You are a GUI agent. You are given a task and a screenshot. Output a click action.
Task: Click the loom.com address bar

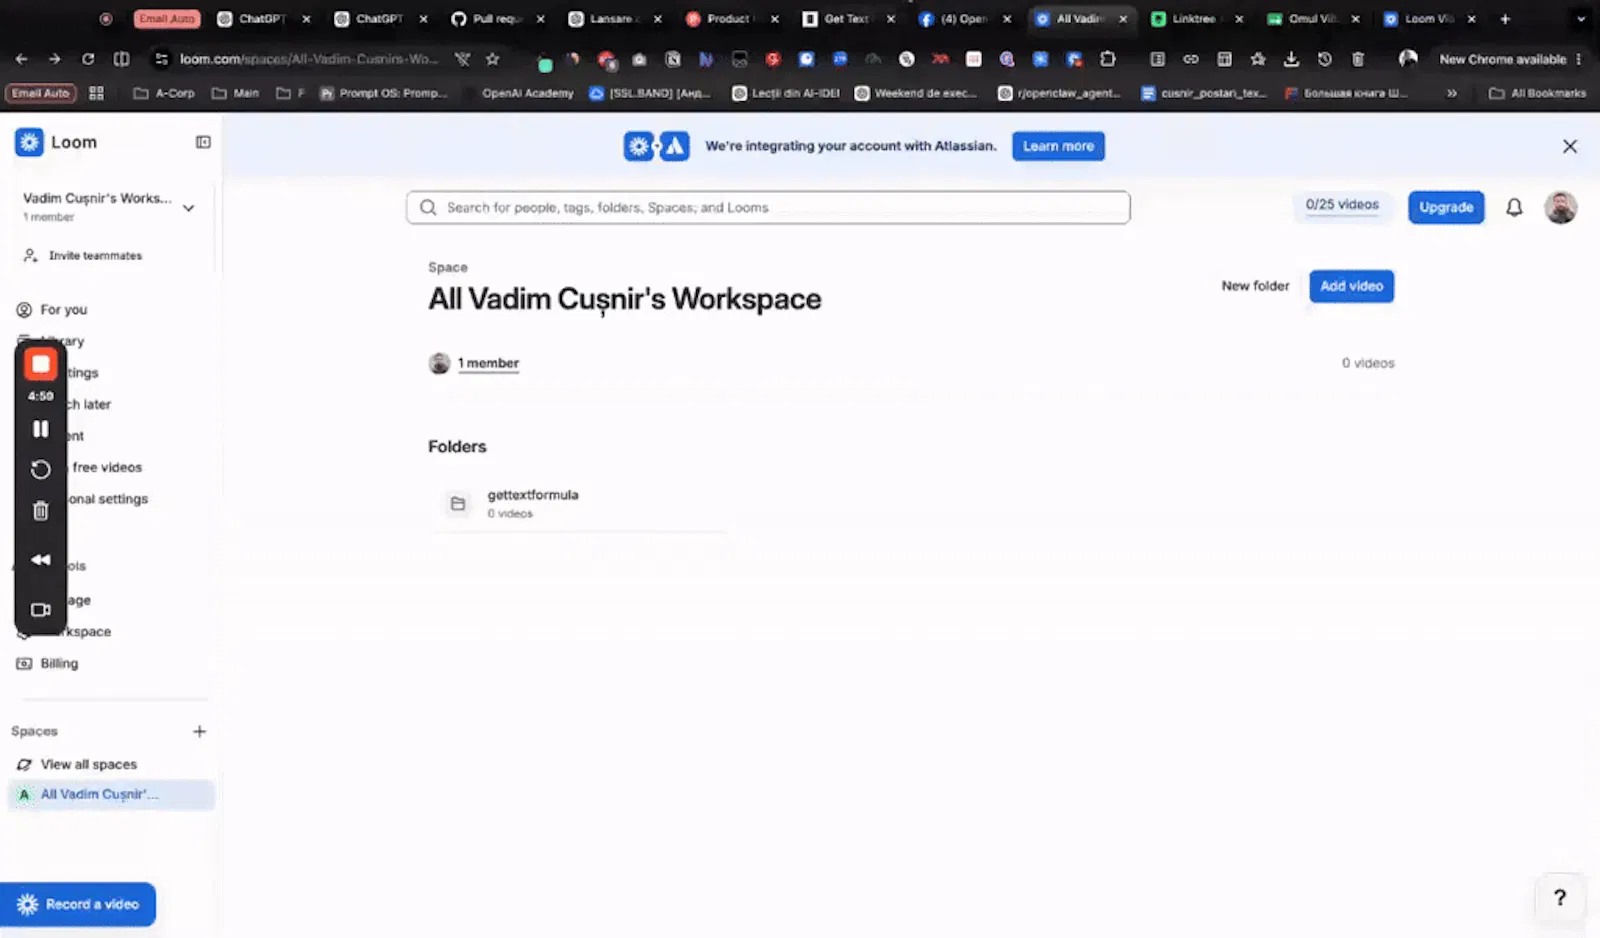(308, 59)
